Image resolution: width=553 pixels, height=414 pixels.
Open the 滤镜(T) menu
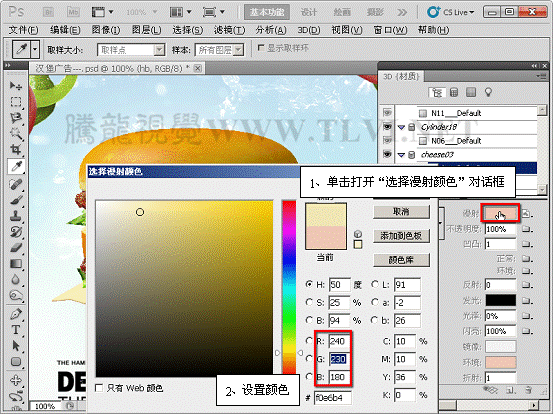(x=229, y=30)
